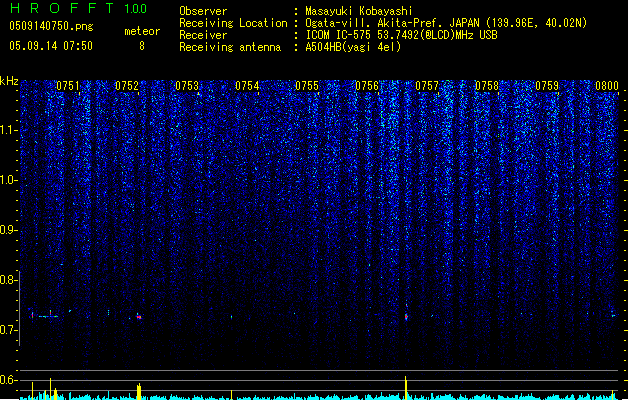
Task: Click the 0755 time marker
Action: [307, 86]
